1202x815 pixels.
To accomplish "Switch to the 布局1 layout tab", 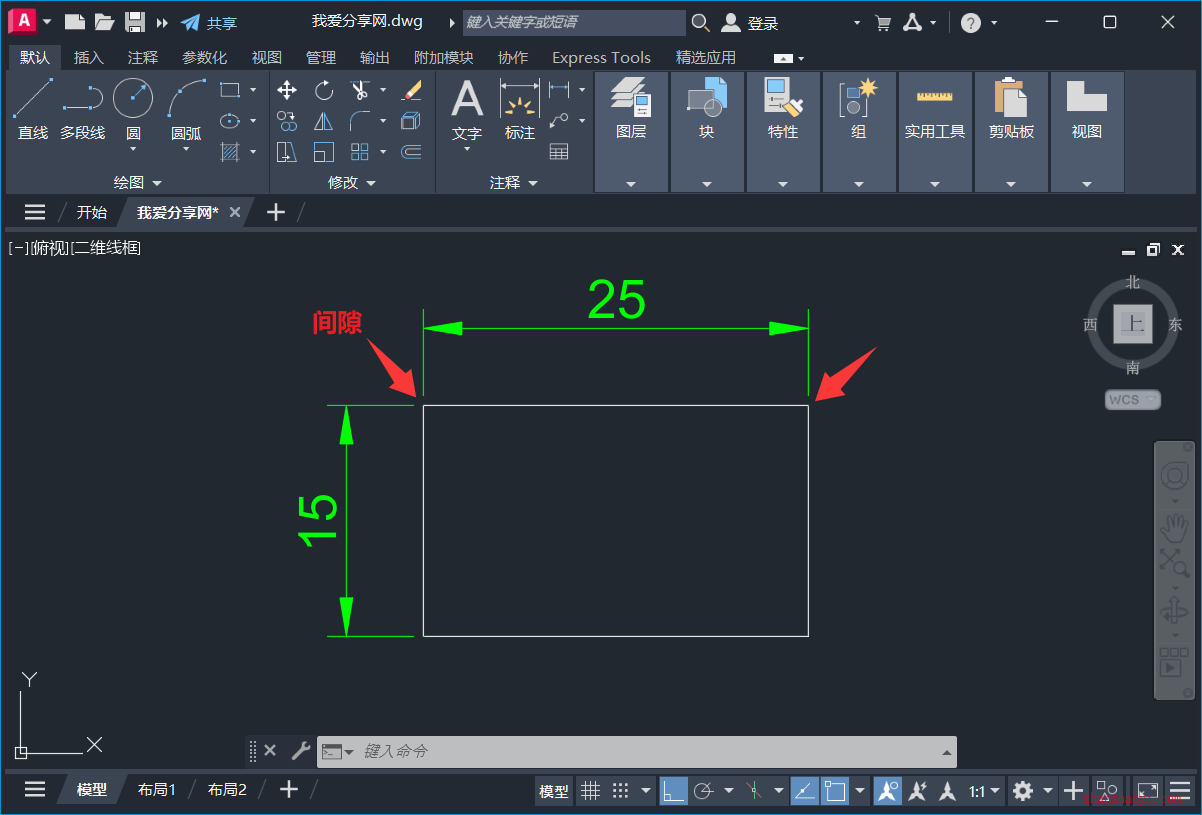I will click(x=157, y=790).
